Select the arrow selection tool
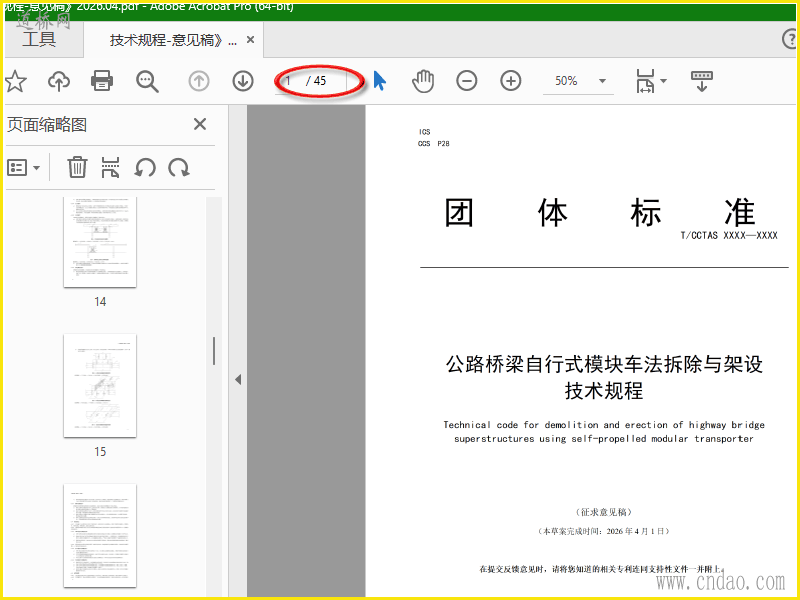This screenshot has height=600, width=800. (380, 81)
